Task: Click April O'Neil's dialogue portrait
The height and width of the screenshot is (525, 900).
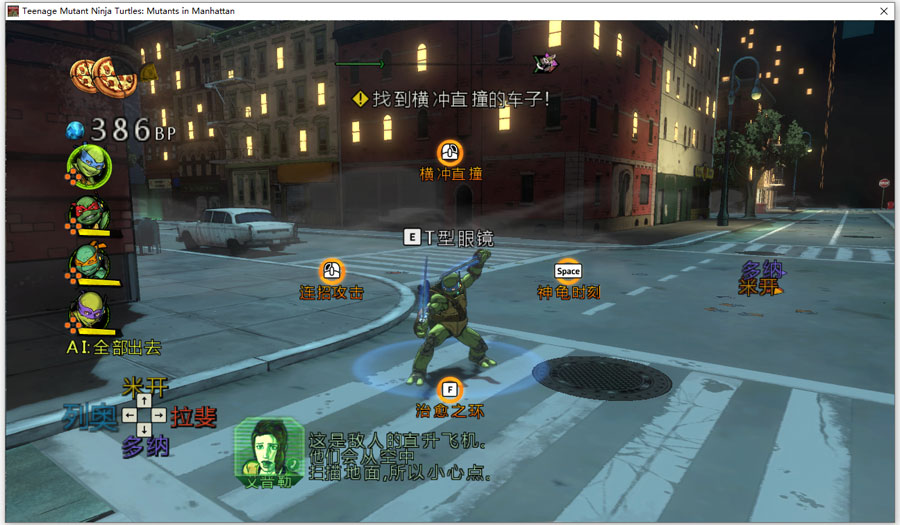Action: tap(269, 452)
